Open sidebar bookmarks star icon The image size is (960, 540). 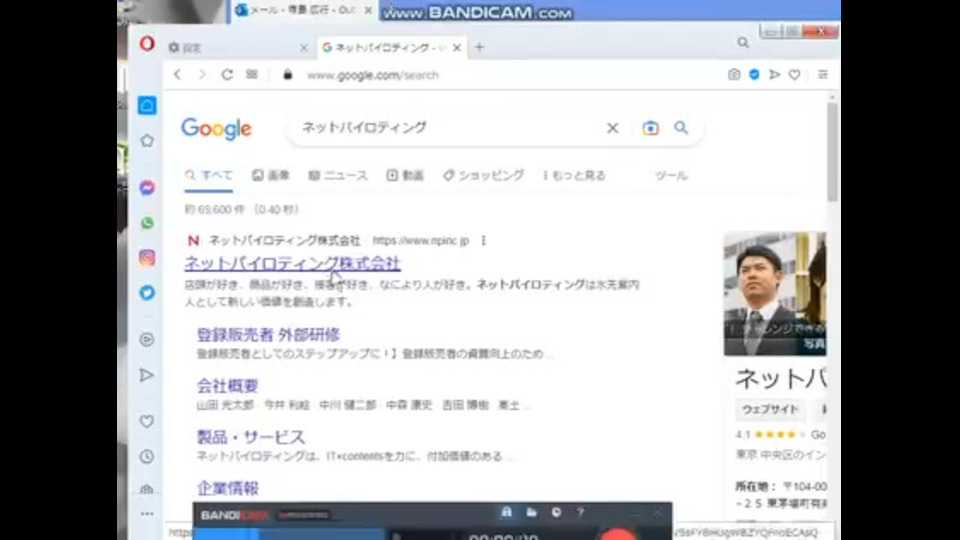point(147,141)
